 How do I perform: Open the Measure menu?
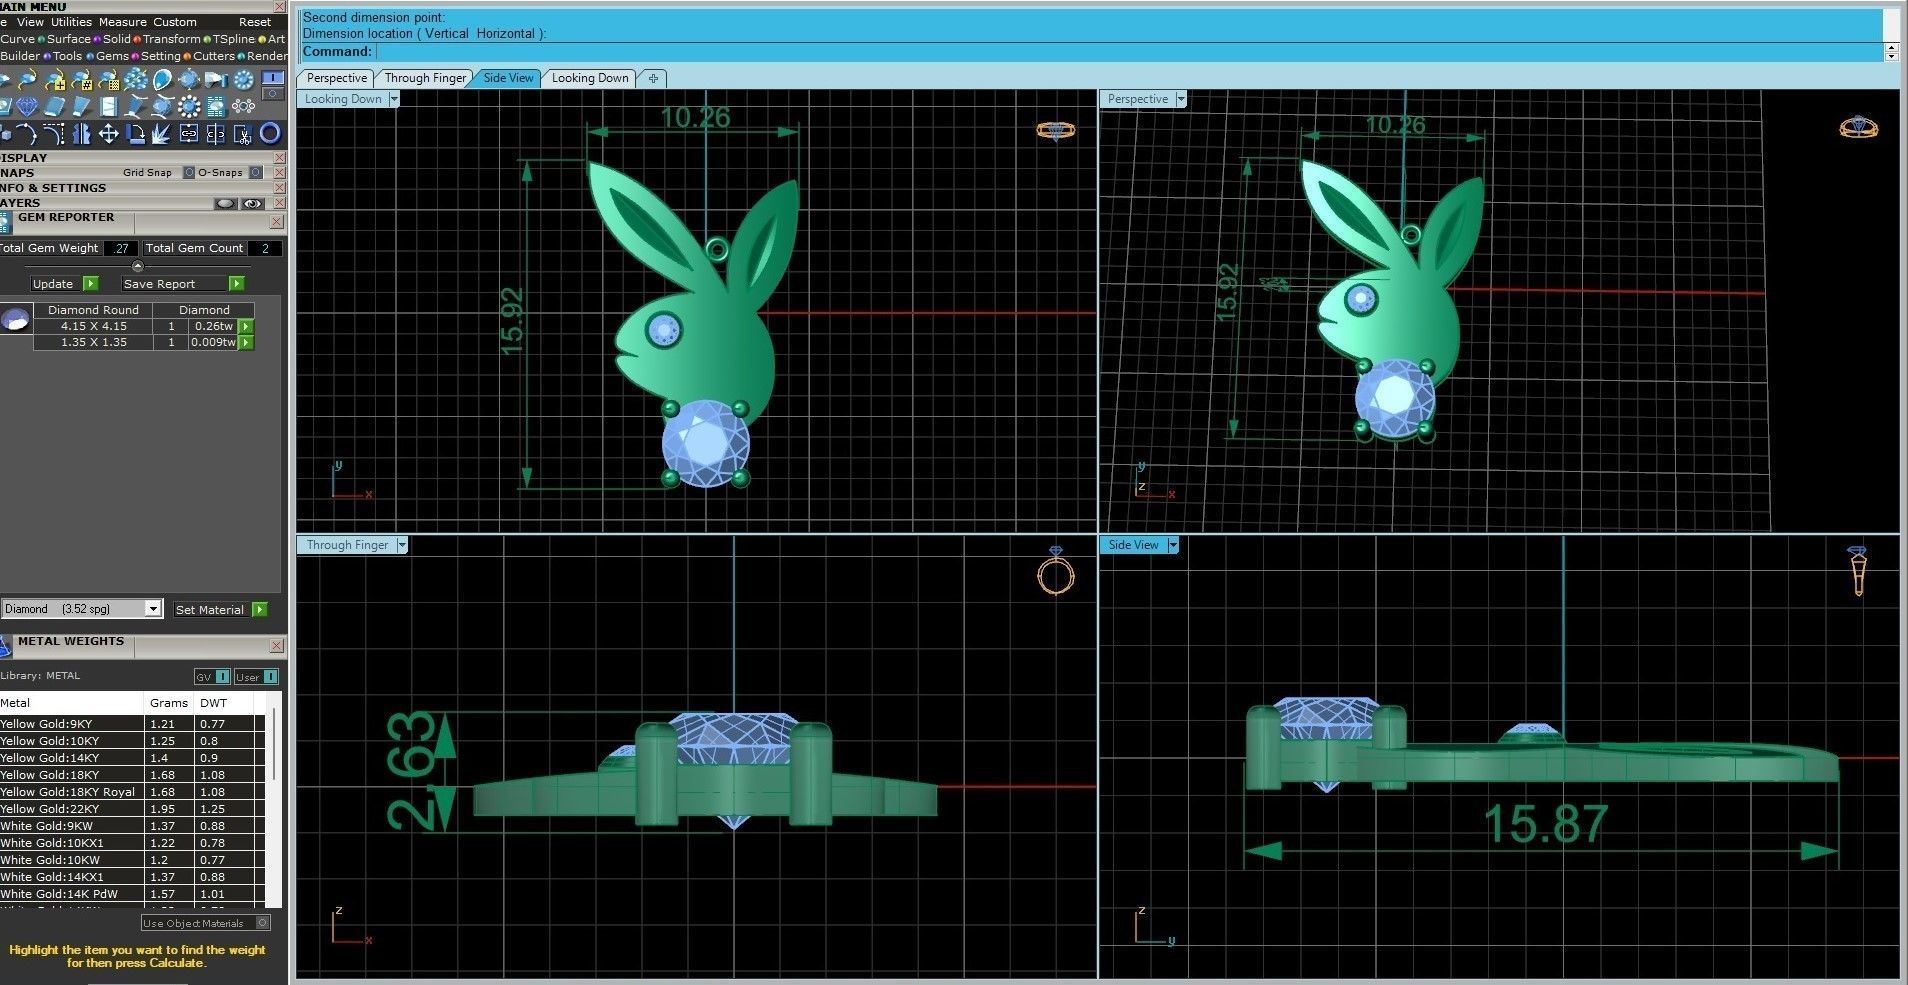tap(122, 22)
